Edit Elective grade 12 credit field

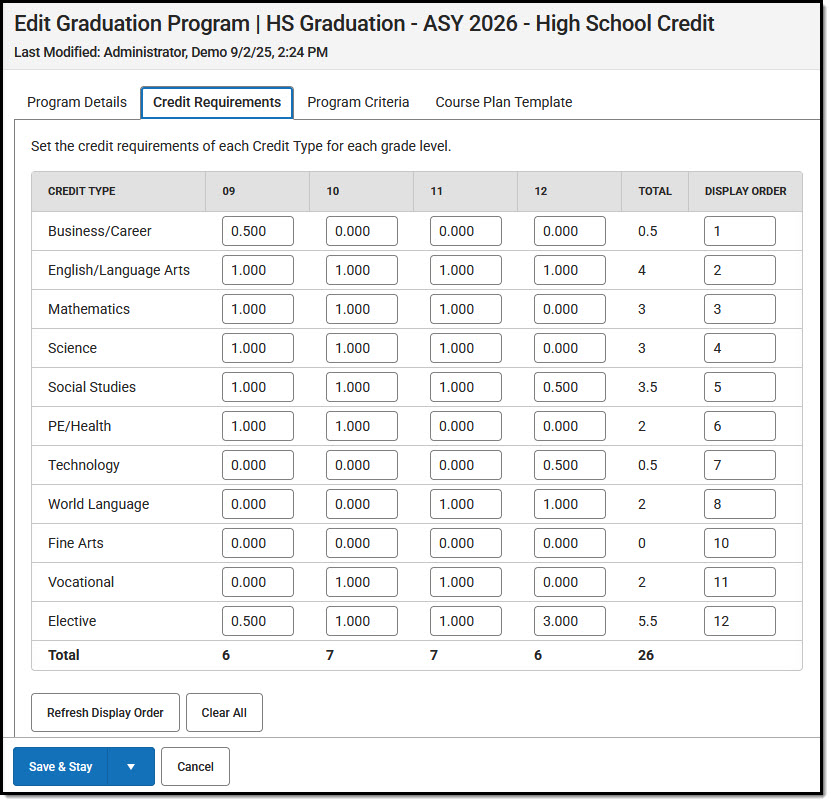pos(570,620)
